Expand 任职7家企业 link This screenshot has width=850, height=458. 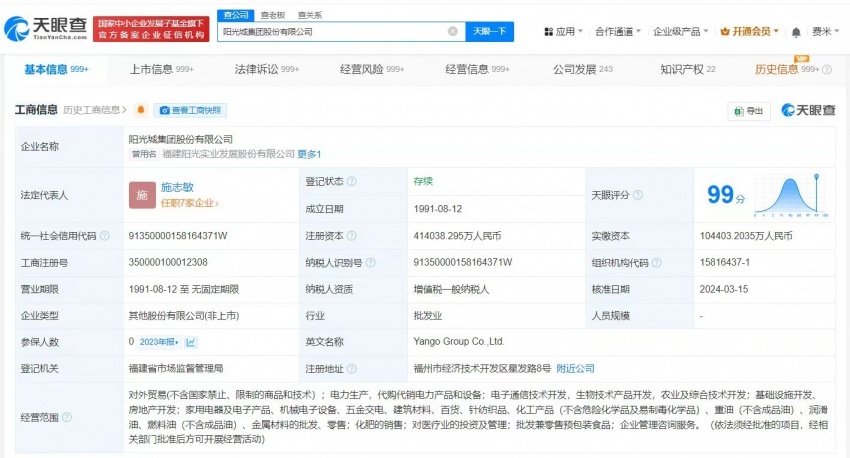(x=190, y=203)
